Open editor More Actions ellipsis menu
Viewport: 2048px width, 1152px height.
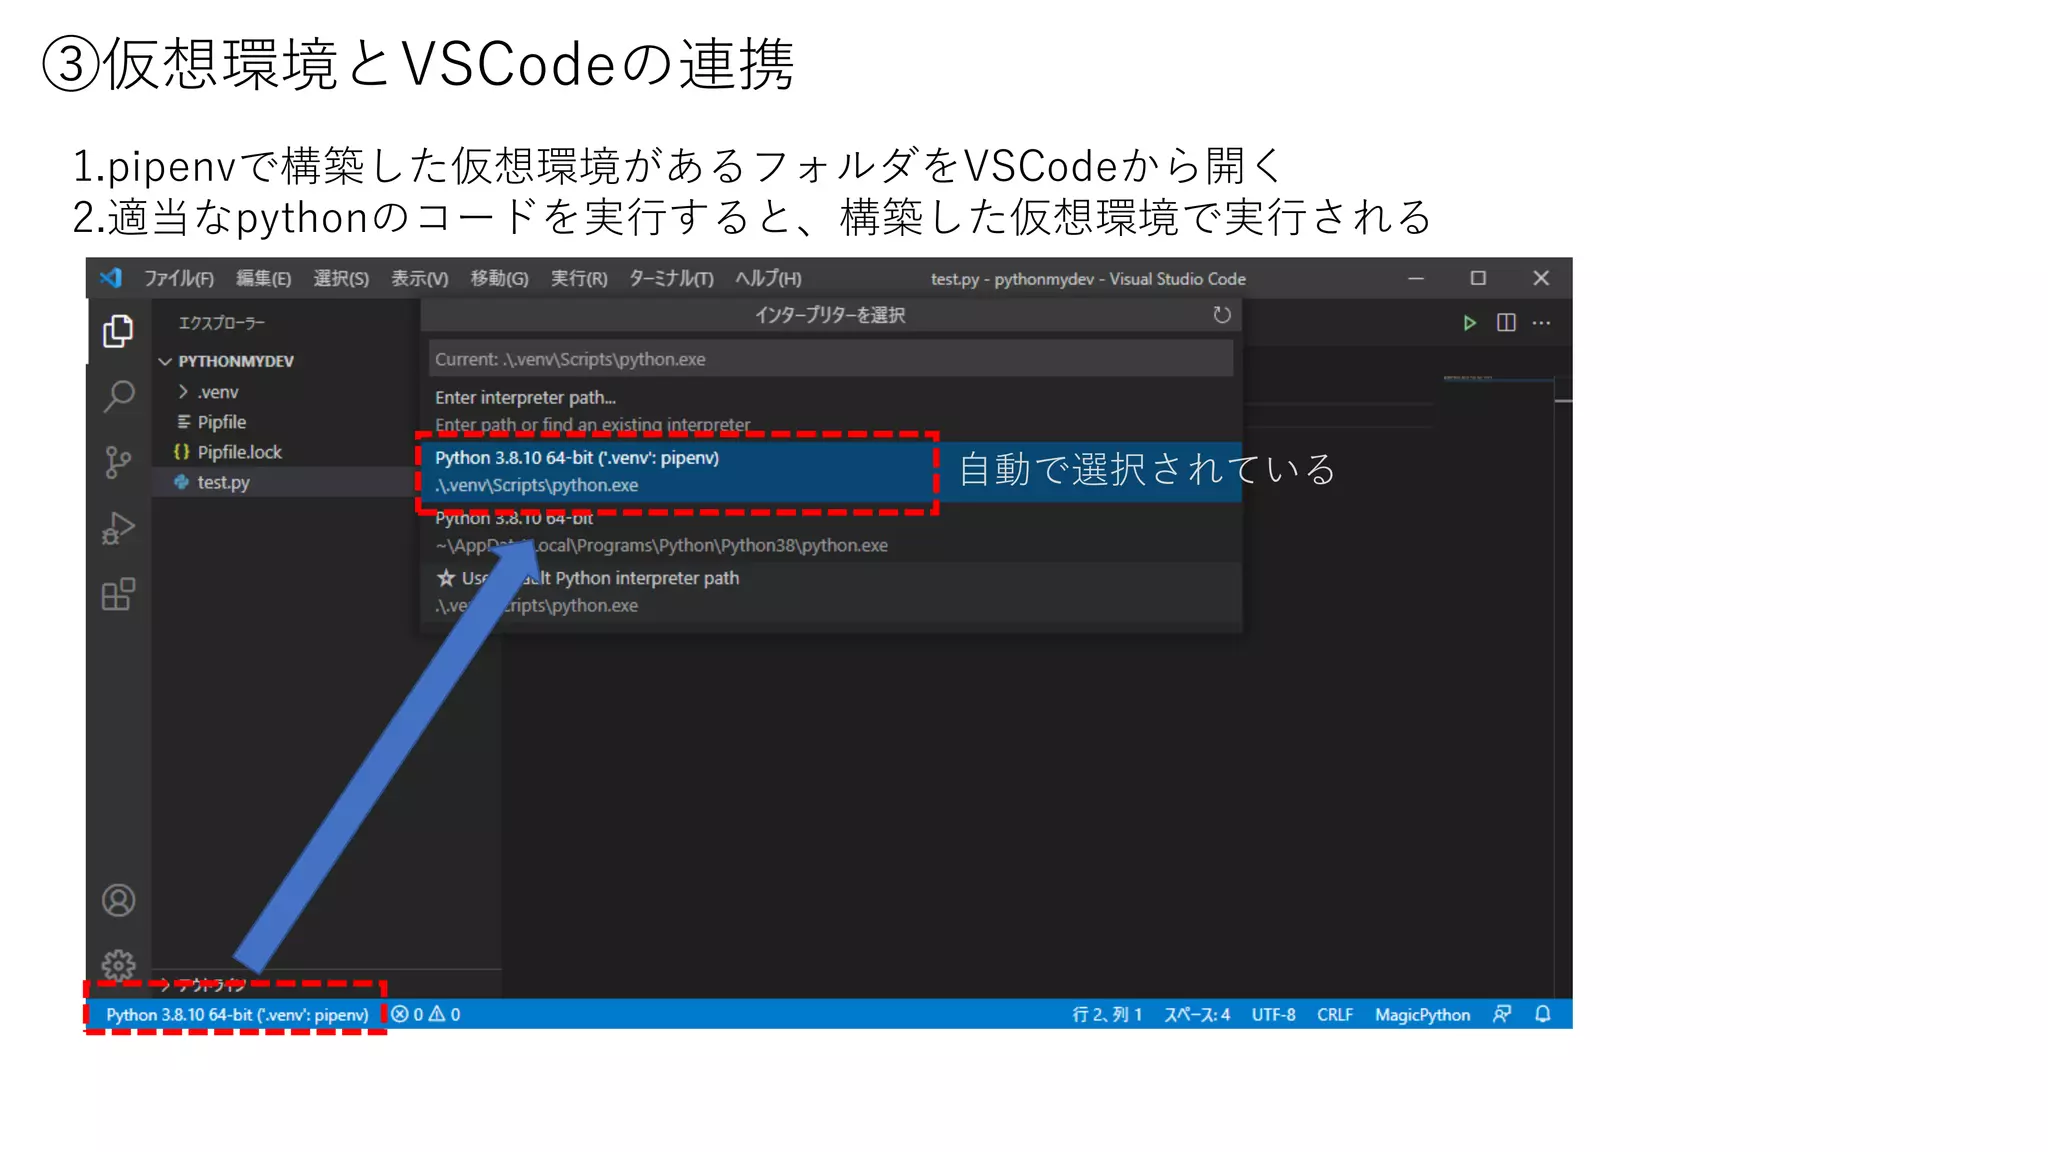click(1541, 323)
